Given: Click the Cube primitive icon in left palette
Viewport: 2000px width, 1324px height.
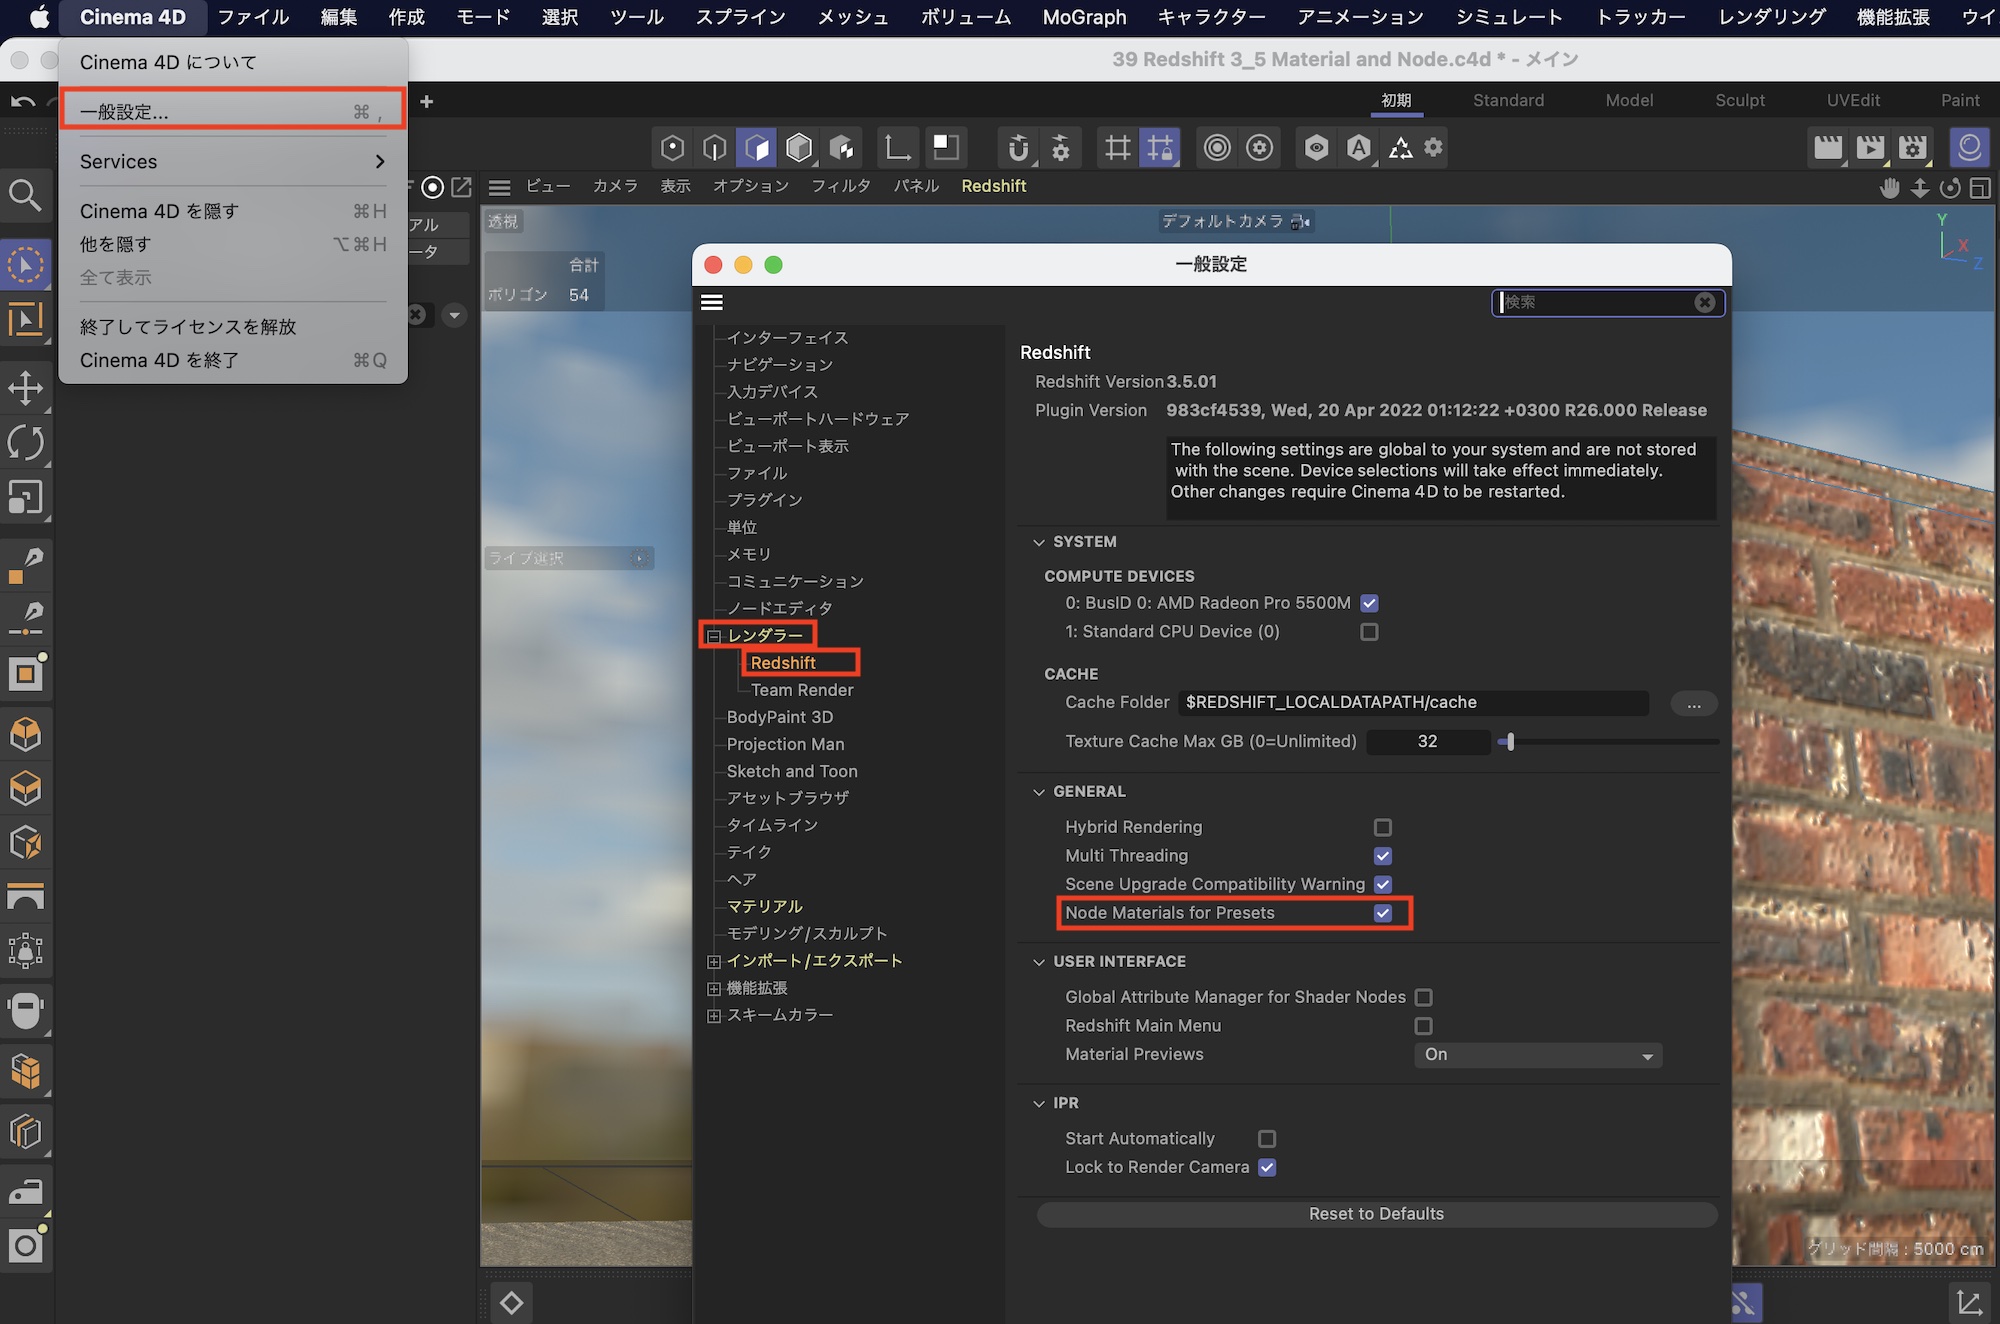Looking at the screenshot, I should click(x=25, y=735).
